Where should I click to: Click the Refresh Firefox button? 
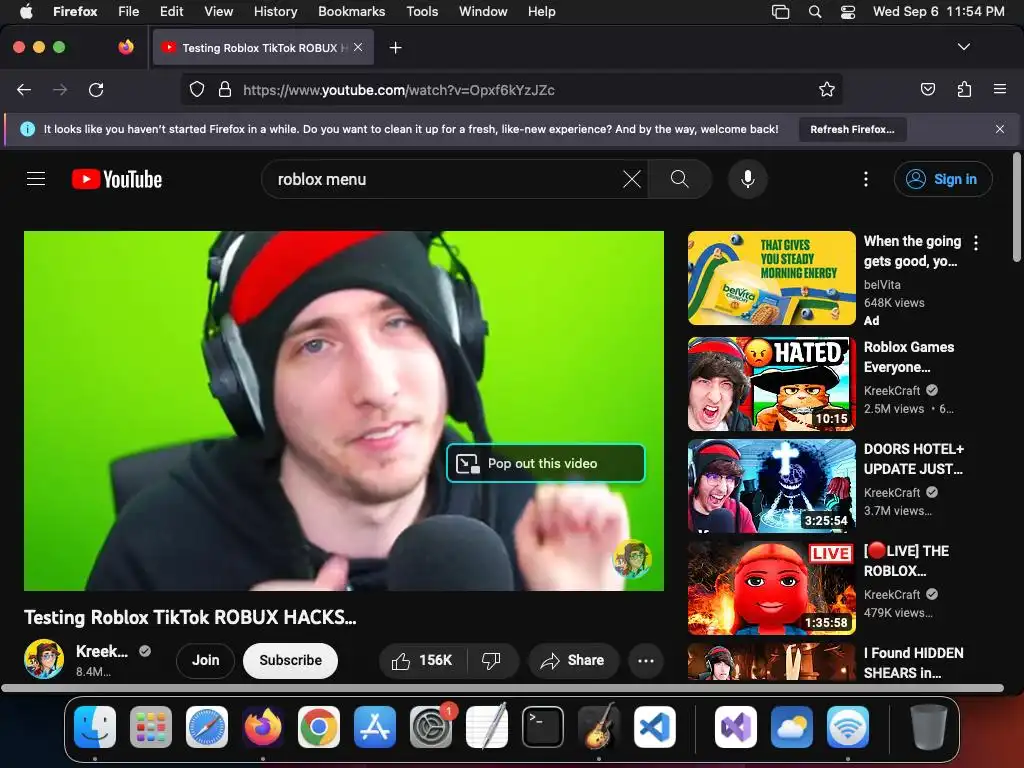[x=852, y=129]
